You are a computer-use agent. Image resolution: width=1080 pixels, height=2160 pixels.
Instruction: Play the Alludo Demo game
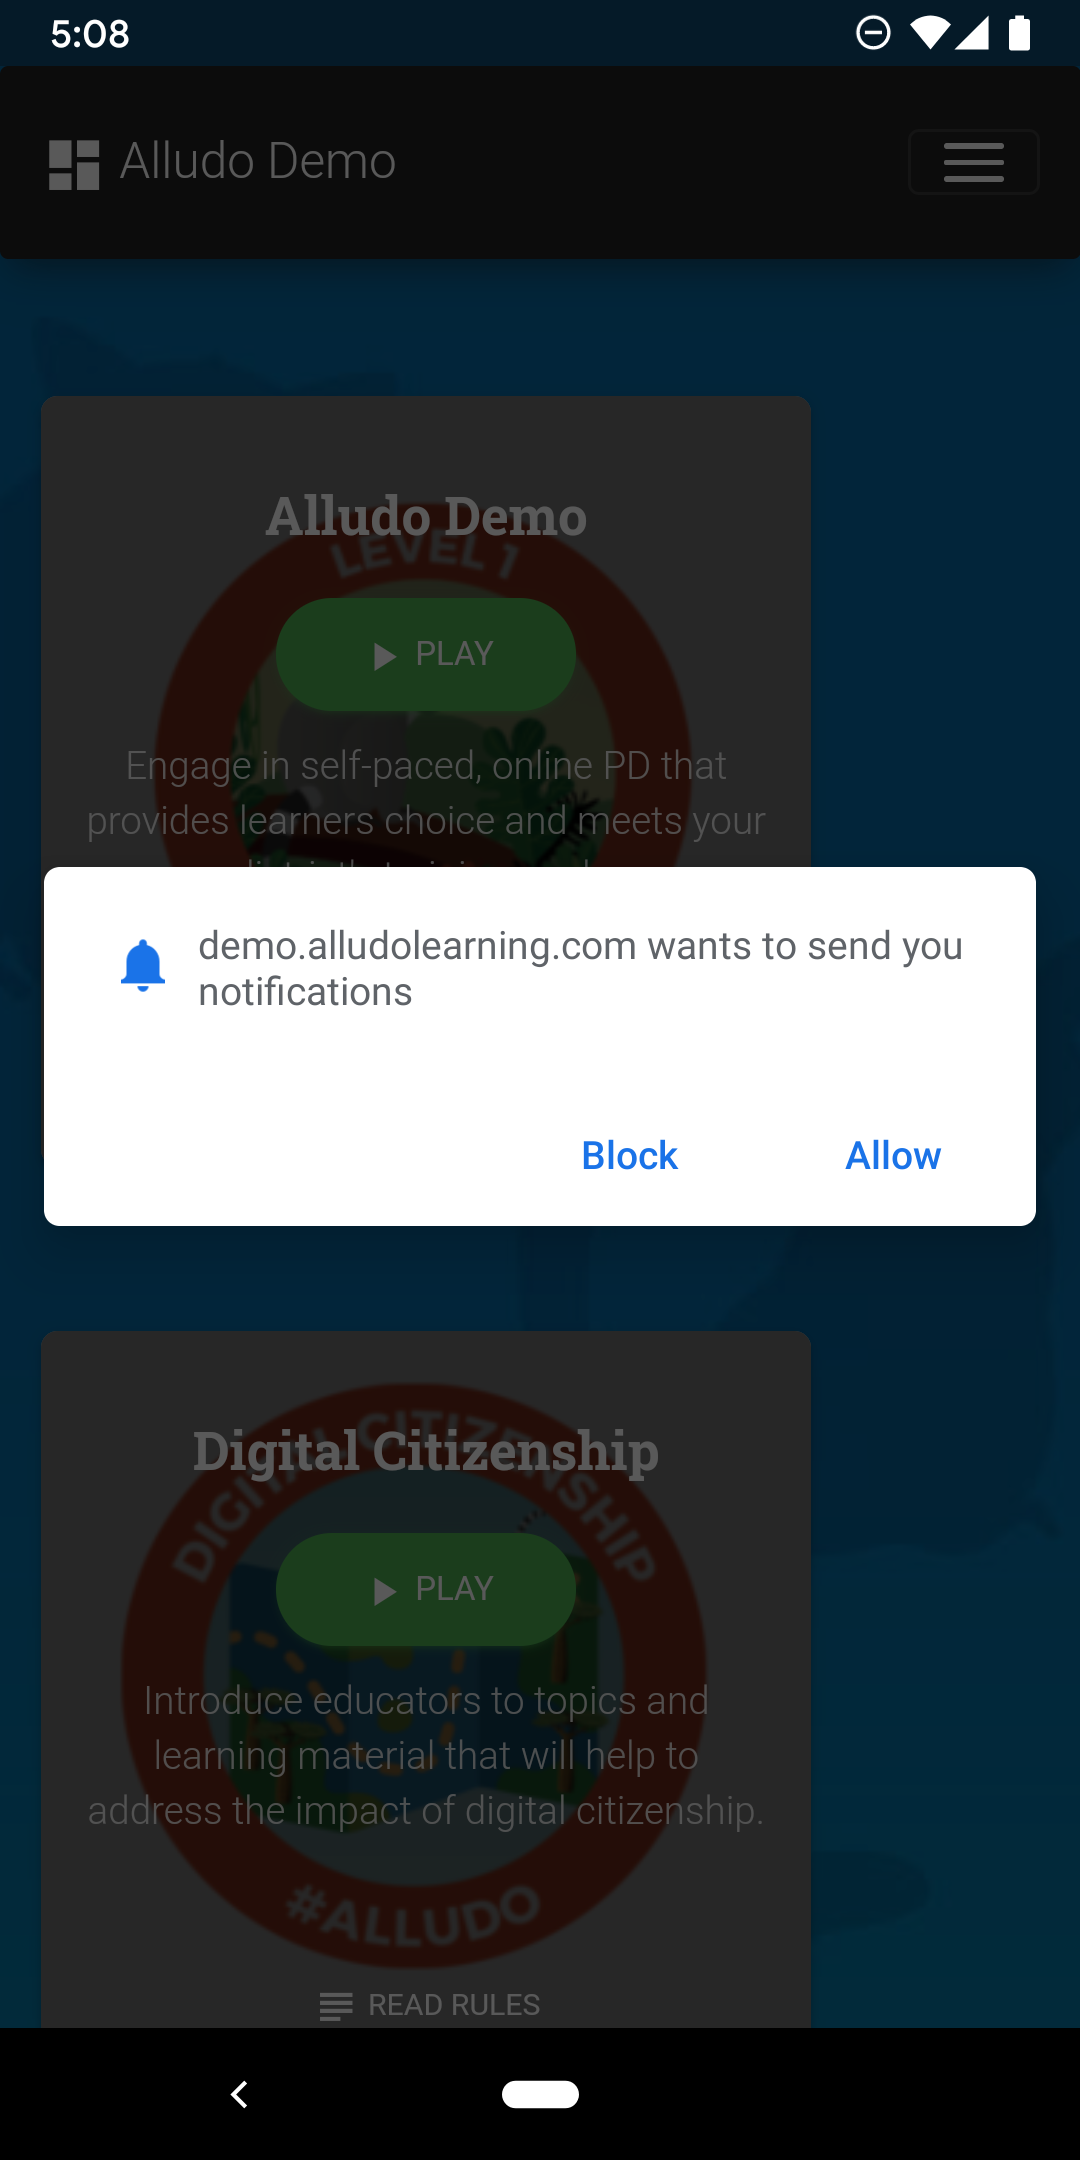(x=426, y=654)
